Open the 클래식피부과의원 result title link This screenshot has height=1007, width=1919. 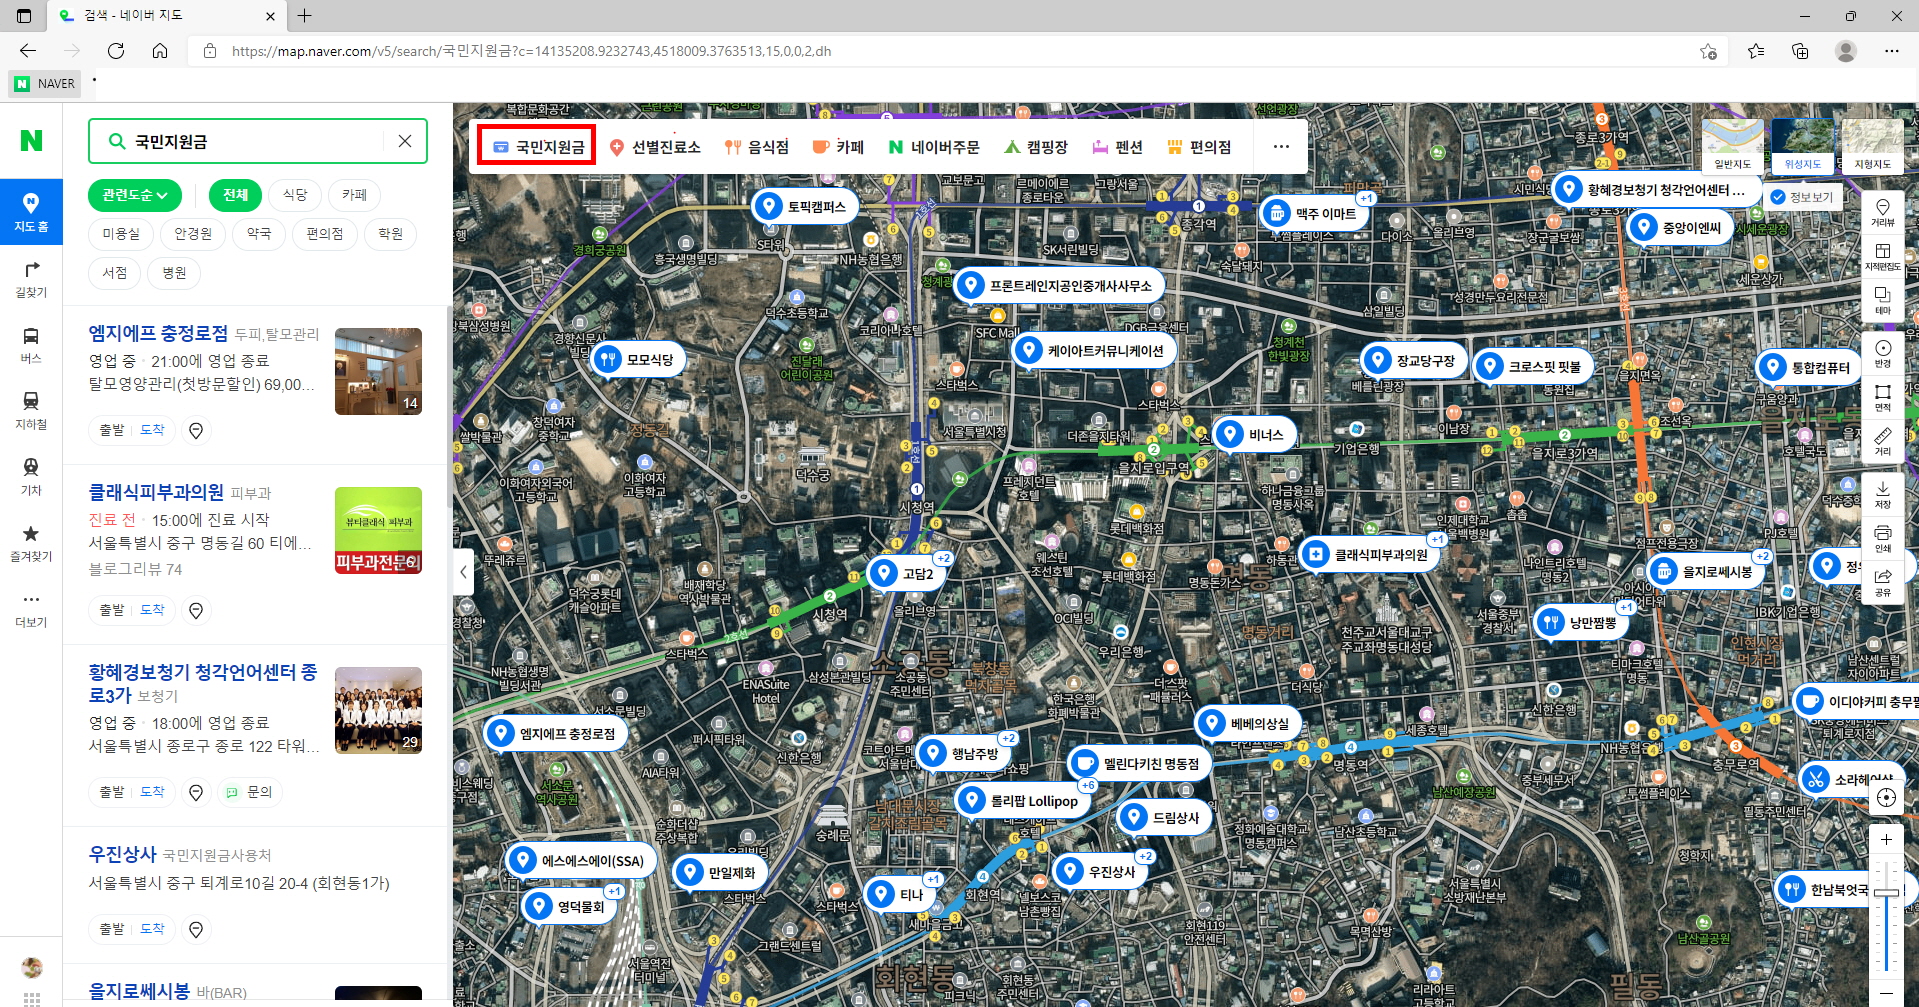pyautogui.click(x=156, y=492)
